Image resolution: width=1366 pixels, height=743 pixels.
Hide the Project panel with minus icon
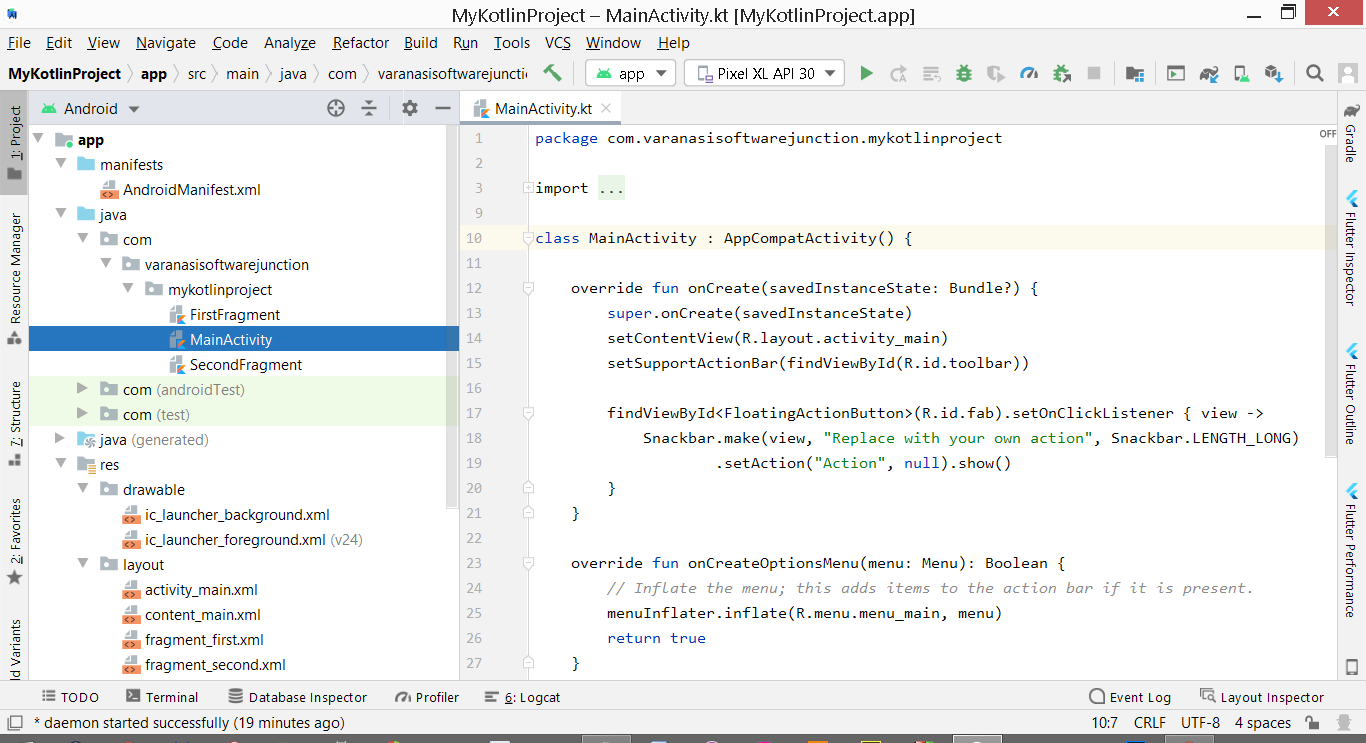click(x=443, y=108)
